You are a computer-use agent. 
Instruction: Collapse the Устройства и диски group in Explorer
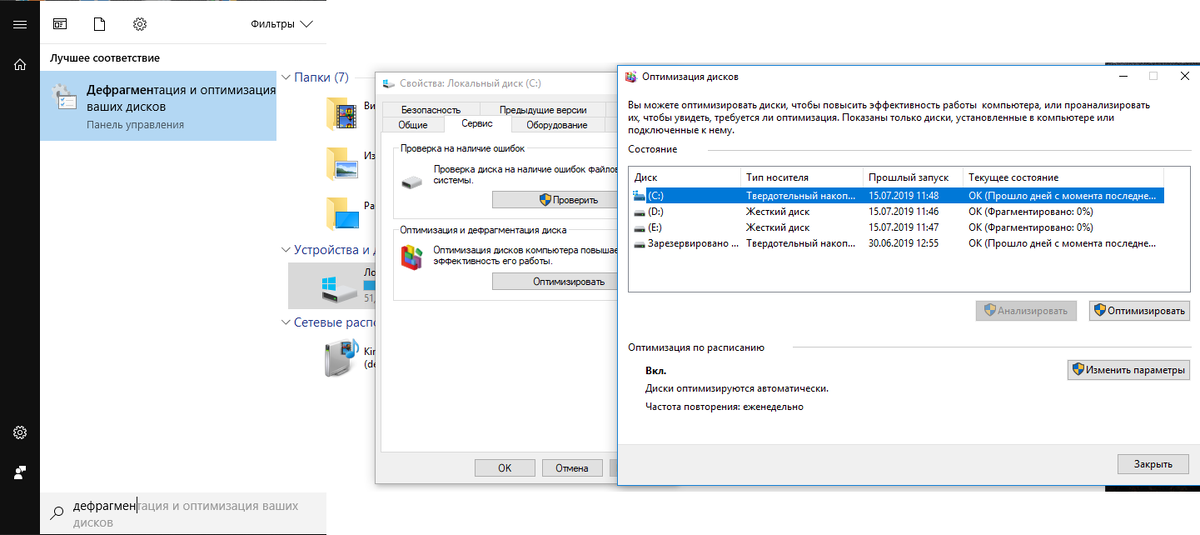(x=285, y=250)
